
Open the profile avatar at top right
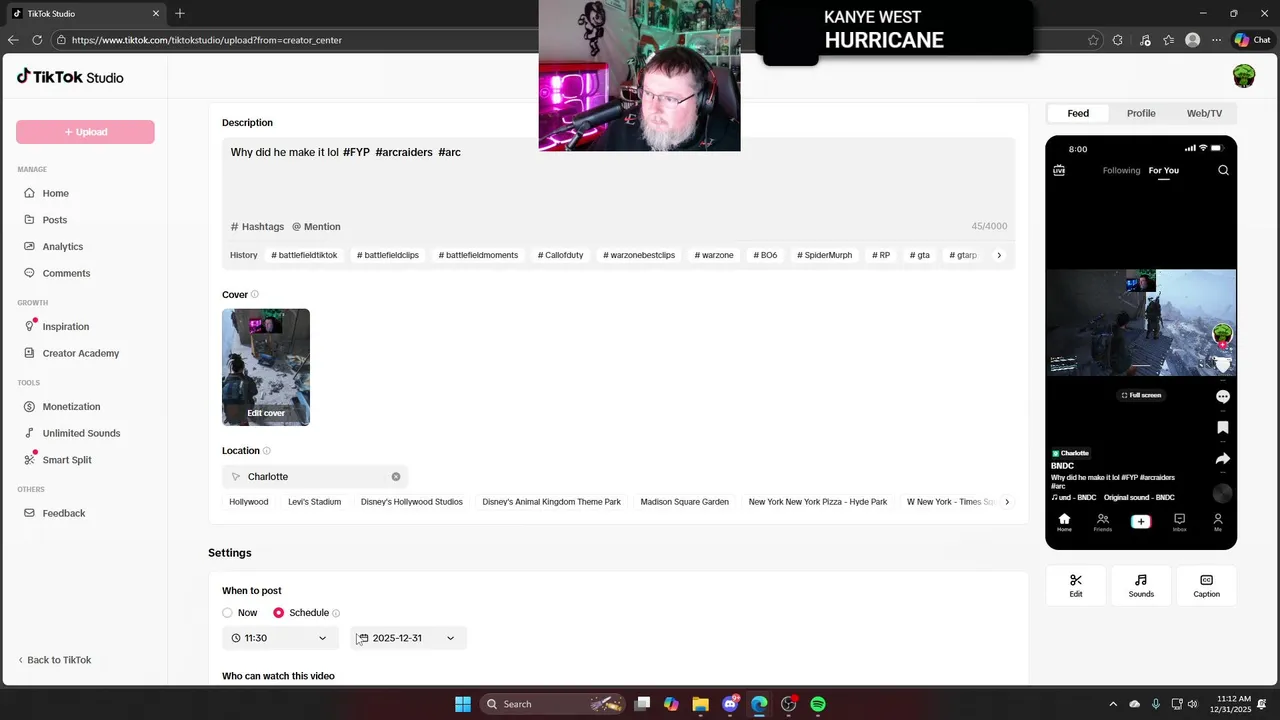click(1243, 77)
